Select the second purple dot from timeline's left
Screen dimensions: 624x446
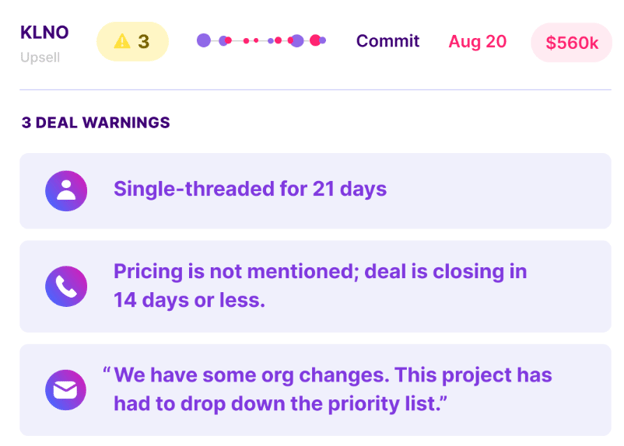[x=224, y=41]
